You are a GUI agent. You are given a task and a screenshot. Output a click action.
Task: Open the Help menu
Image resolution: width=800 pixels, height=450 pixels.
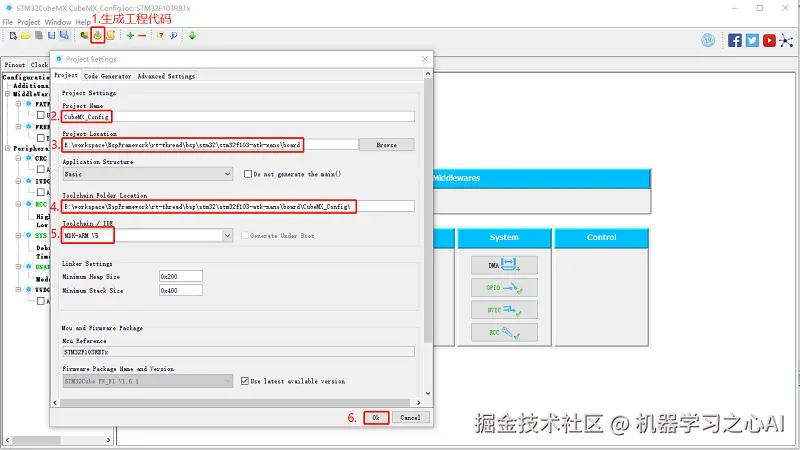click(x=83, y=22)
